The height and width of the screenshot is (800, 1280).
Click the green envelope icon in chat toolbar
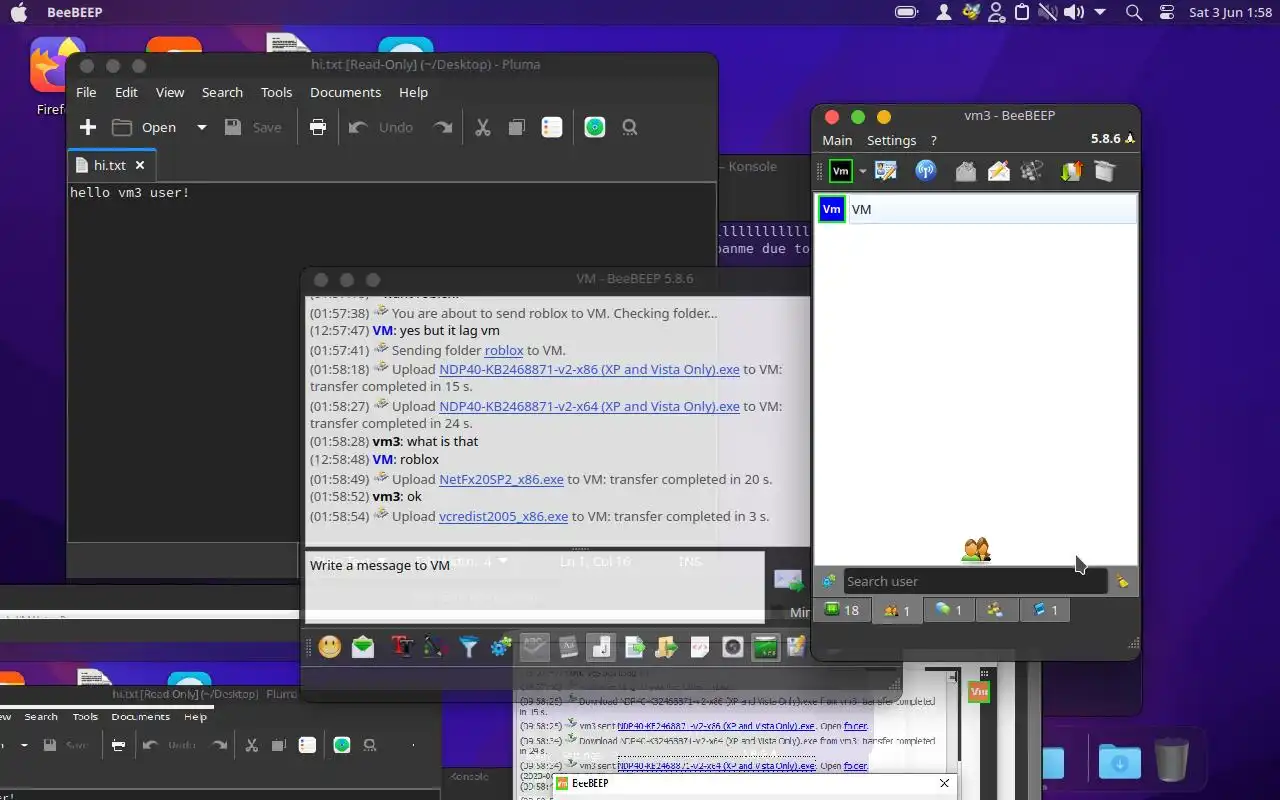coord(363,647)
